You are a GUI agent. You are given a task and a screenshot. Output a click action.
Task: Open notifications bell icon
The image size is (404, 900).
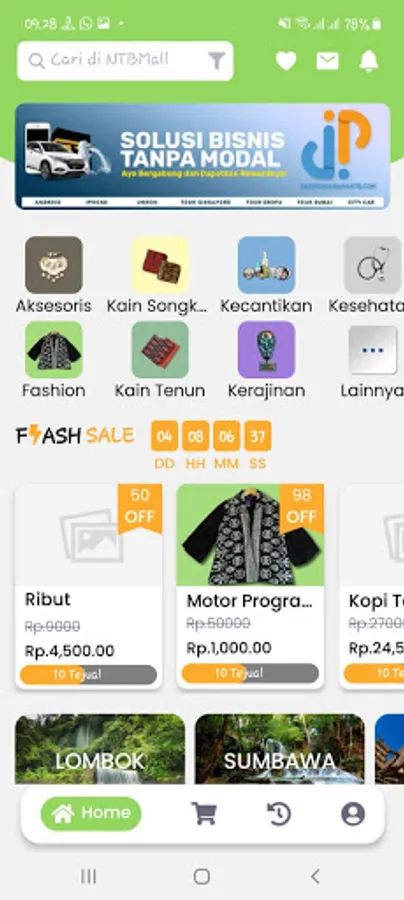(369, 61)
